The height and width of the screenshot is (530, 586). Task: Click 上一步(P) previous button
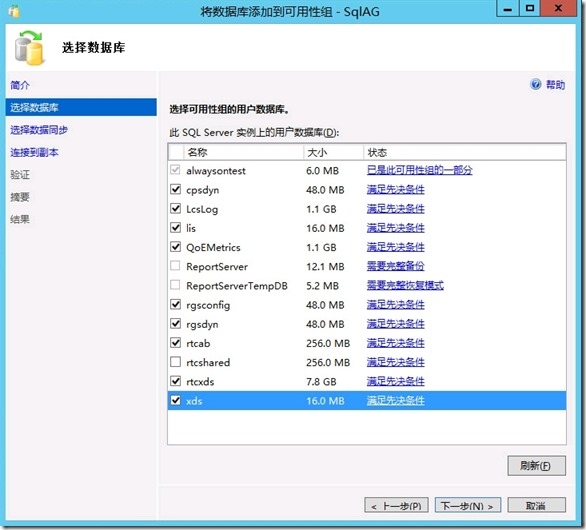[x=396, y=506]
